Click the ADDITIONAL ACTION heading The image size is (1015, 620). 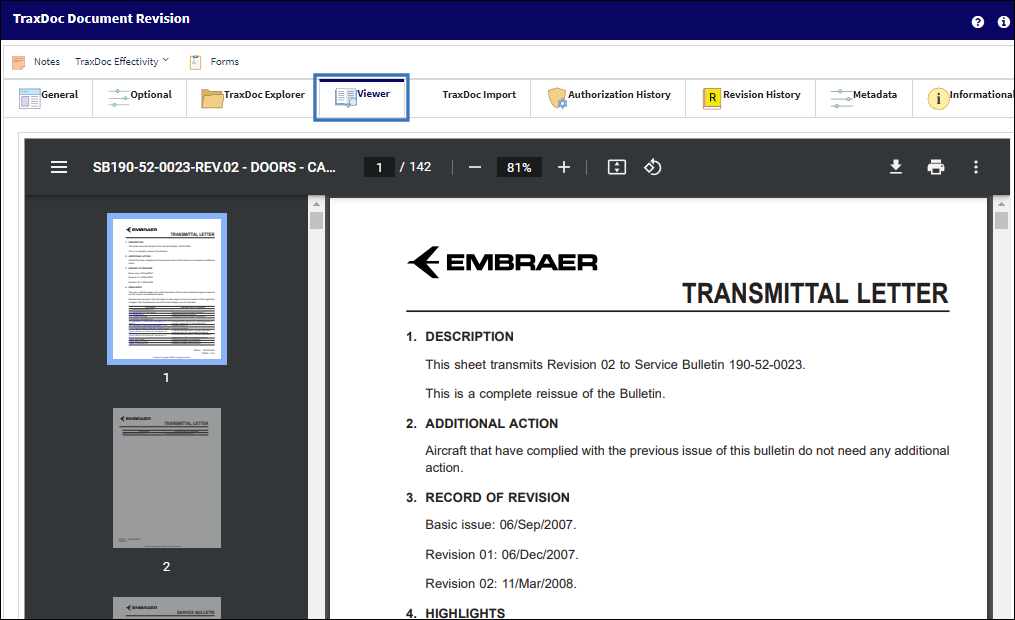(x=491, y=423)
